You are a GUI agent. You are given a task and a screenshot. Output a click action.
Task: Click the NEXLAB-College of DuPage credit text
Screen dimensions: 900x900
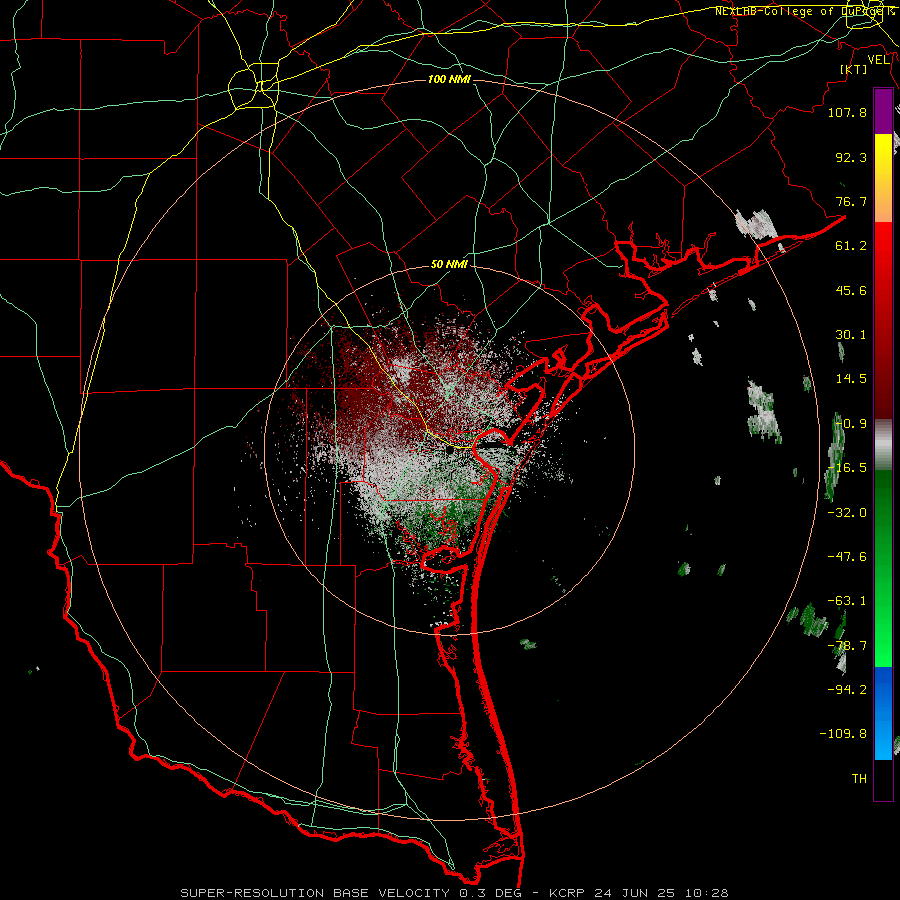804,11
